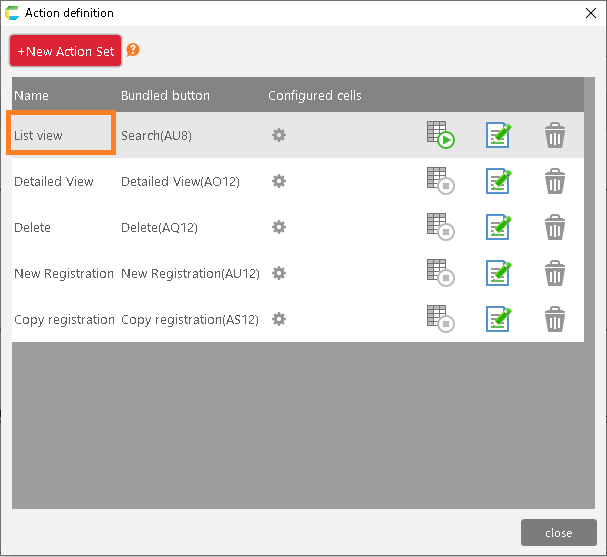Click the grid stop icon for Delete row
607x557 pixels.
coord(440,227)
